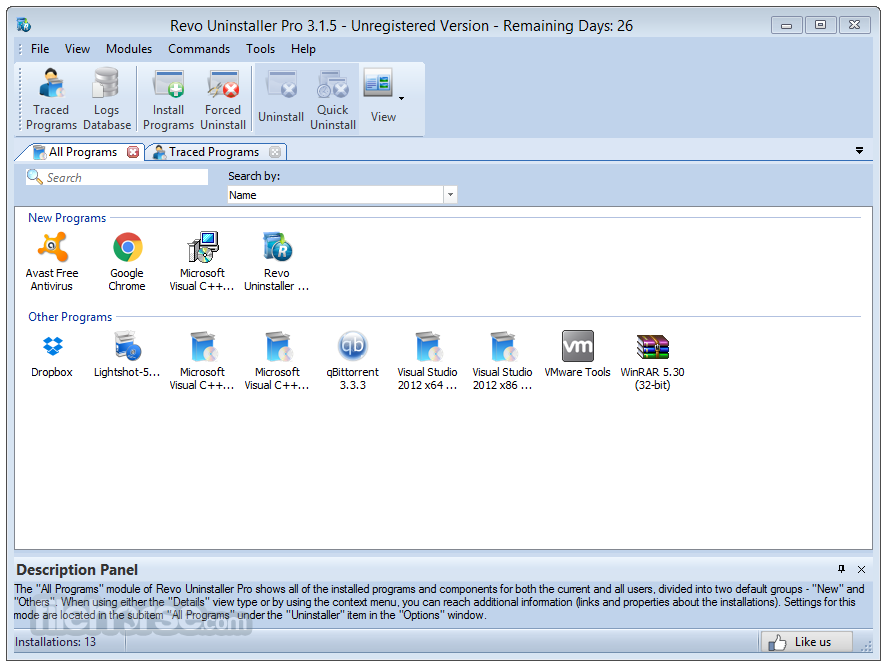Switch to the Traced Programs tab
887x666 pixels.
(x=214, y=152)
